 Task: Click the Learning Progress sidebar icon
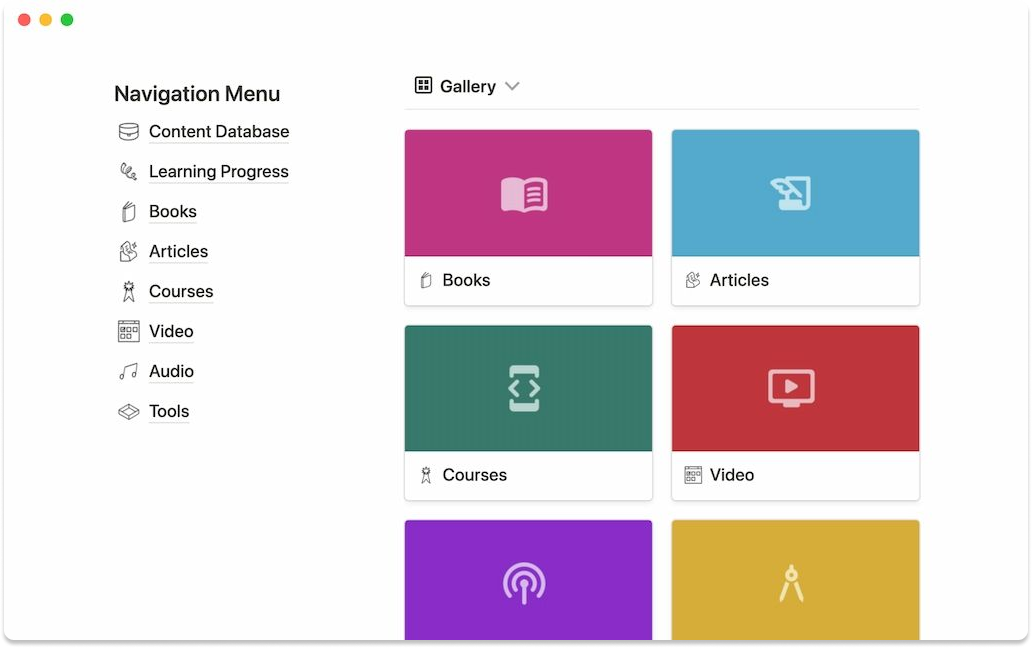(x=128, y=172)
